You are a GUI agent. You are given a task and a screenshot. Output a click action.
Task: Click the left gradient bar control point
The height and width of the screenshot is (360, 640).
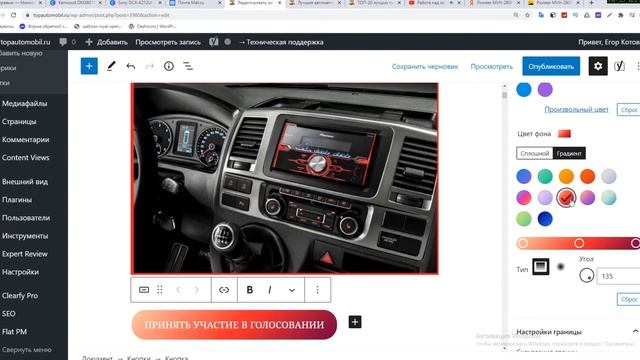pos(522,243)
